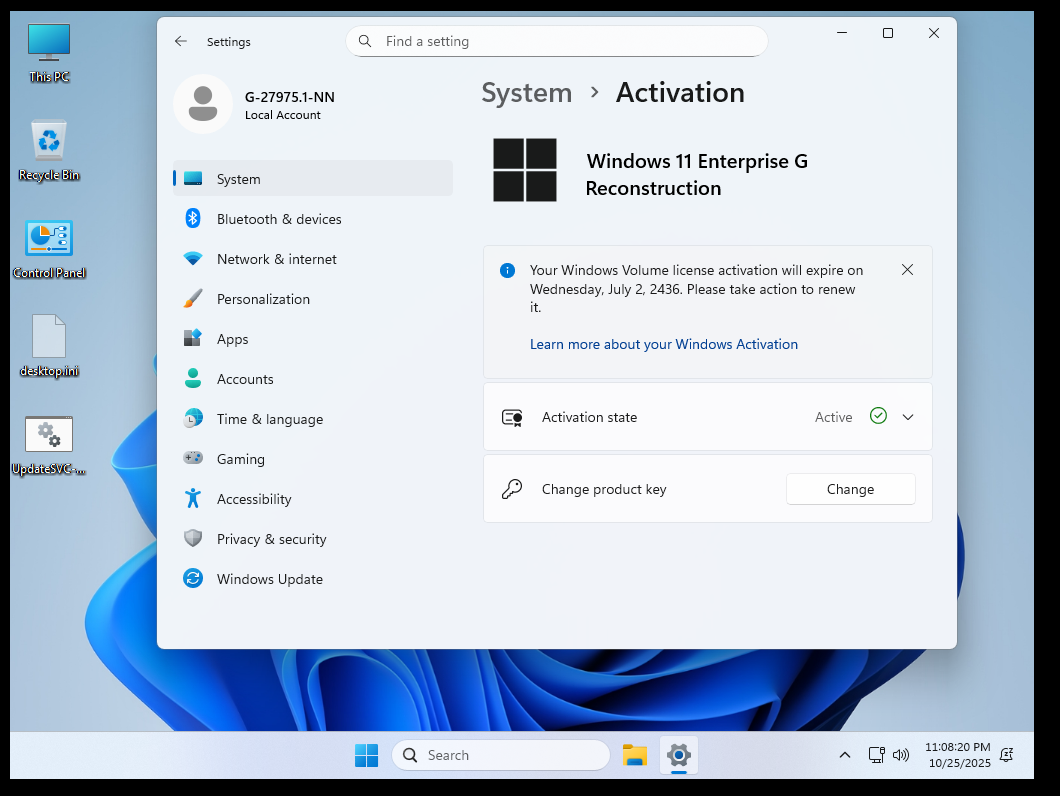This screenshot has height=796, width=1060.
Task: Click the Gaming controller icon
Action: [x=193, y=458]
